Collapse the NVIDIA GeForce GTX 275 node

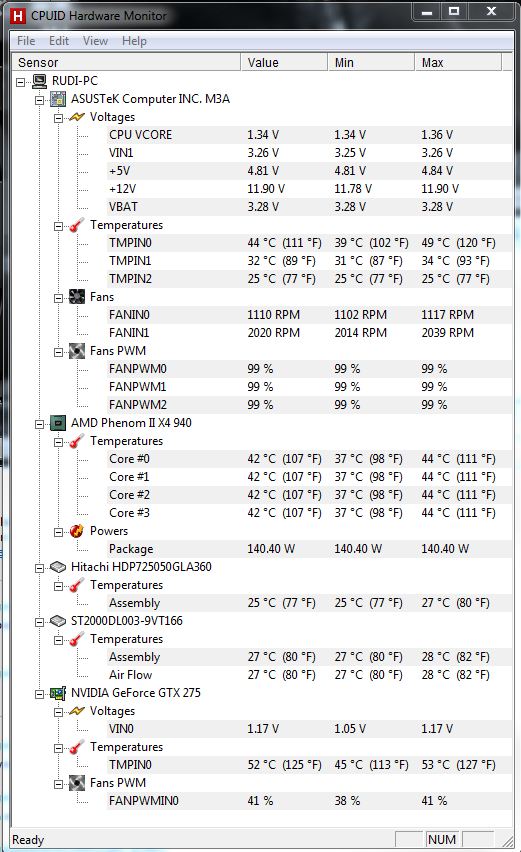click(40, 694)
